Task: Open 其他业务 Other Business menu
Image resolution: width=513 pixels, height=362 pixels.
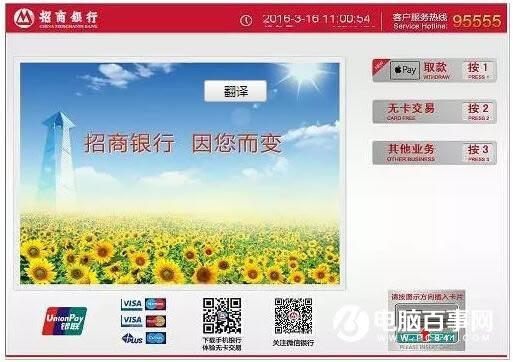Action: click(x=434, y=153)
